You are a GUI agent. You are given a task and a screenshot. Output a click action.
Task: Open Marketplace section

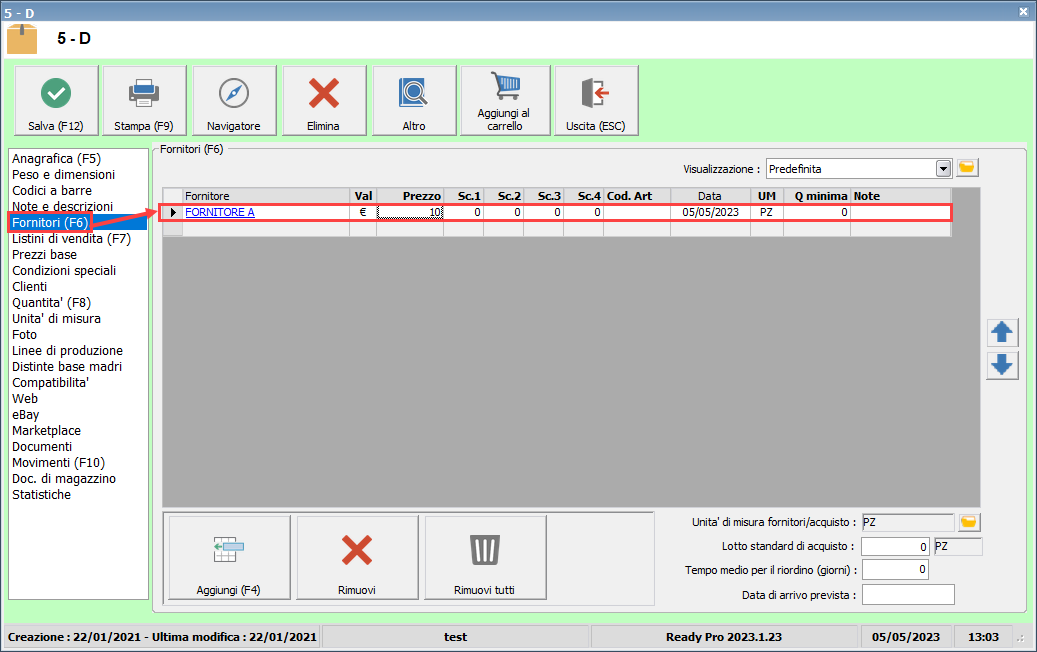[46, 430]
